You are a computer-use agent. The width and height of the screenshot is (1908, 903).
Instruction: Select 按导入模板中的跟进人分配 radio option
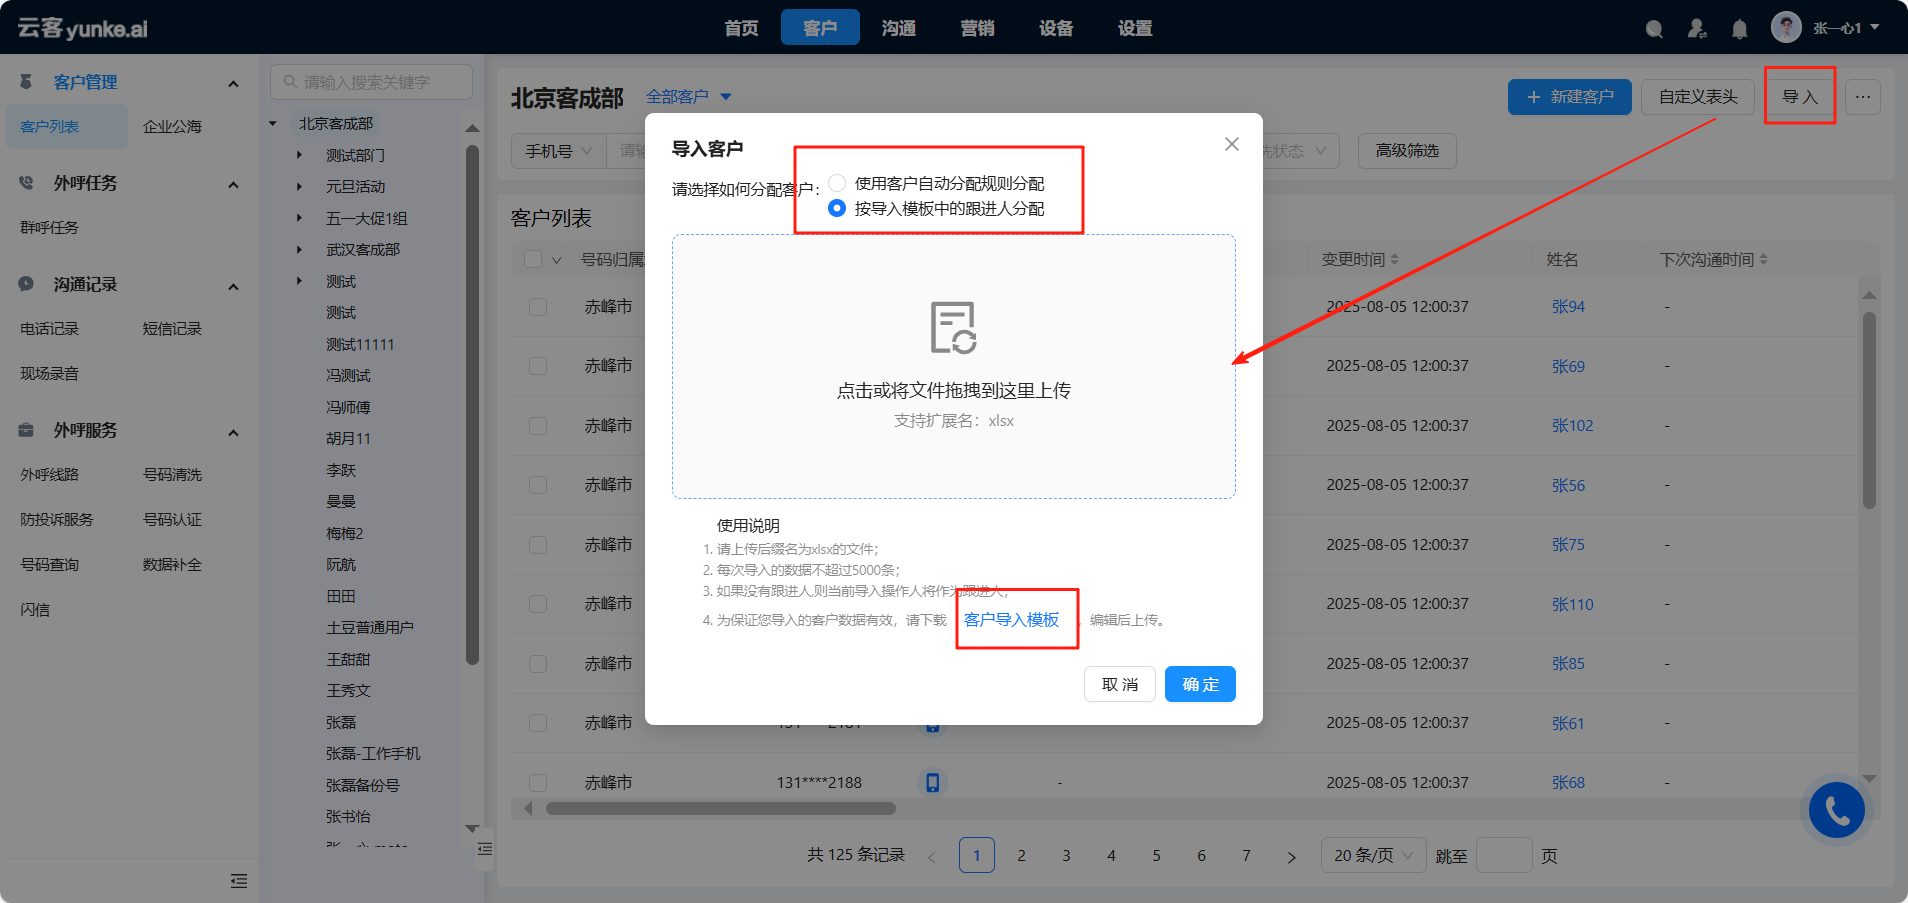coord(837,208)
